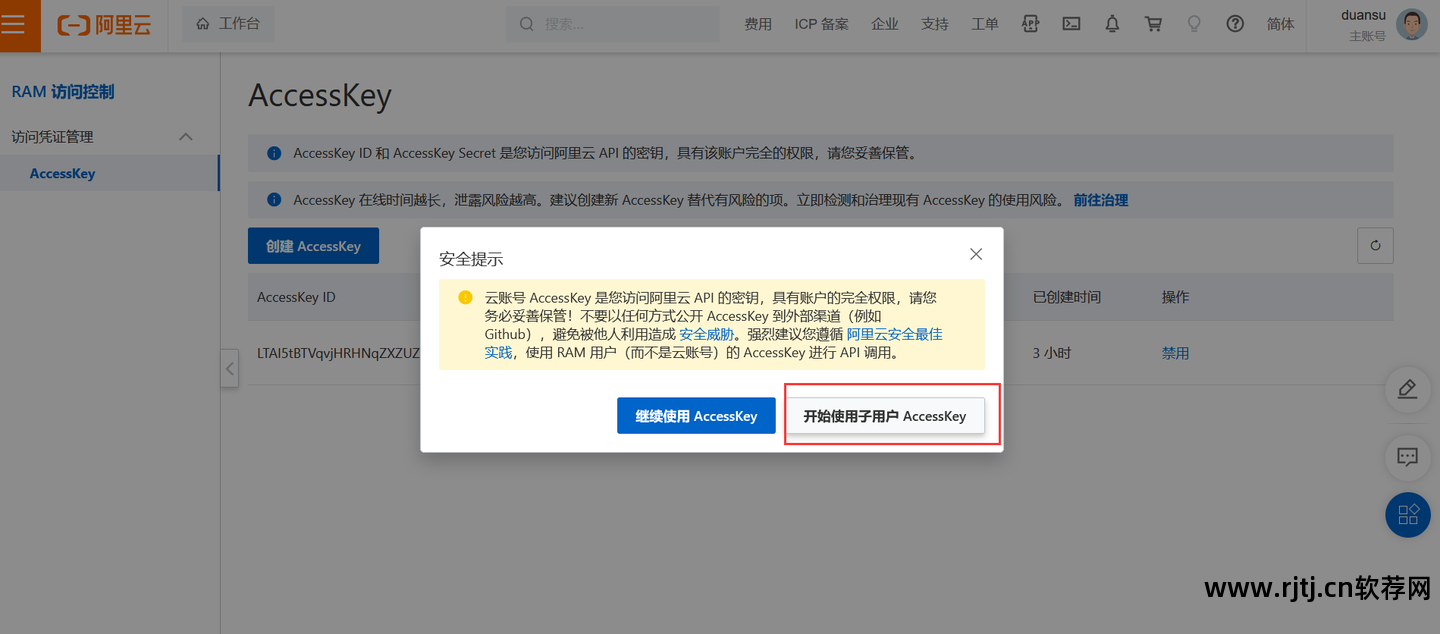This screenshot has height=634, width=1440.
Task: Open the 企业 menu
Action: coord(885,24)
